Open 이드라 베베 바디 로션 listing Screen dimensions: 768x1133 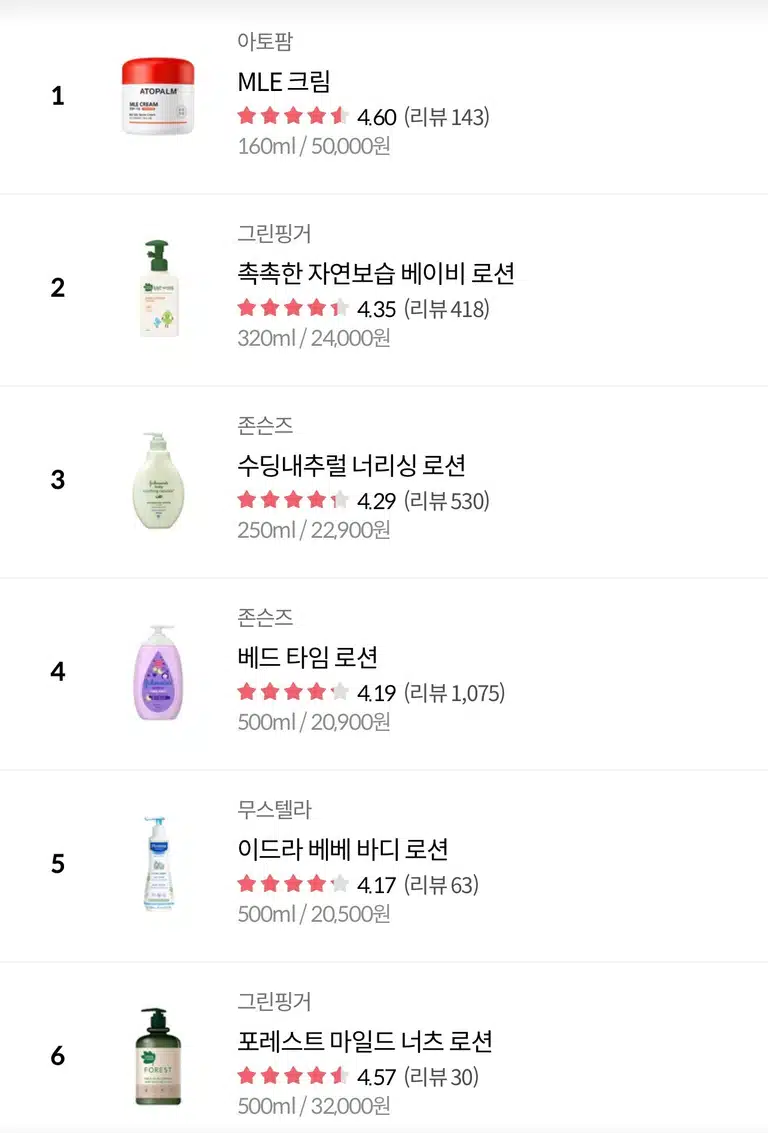point(343,849)
